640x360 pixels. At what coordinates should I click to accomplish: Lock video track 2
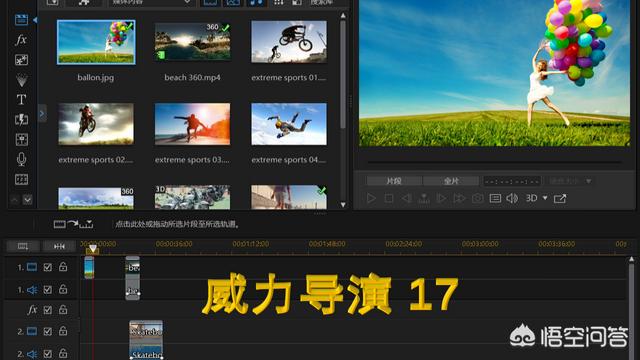tap(63, 331)
